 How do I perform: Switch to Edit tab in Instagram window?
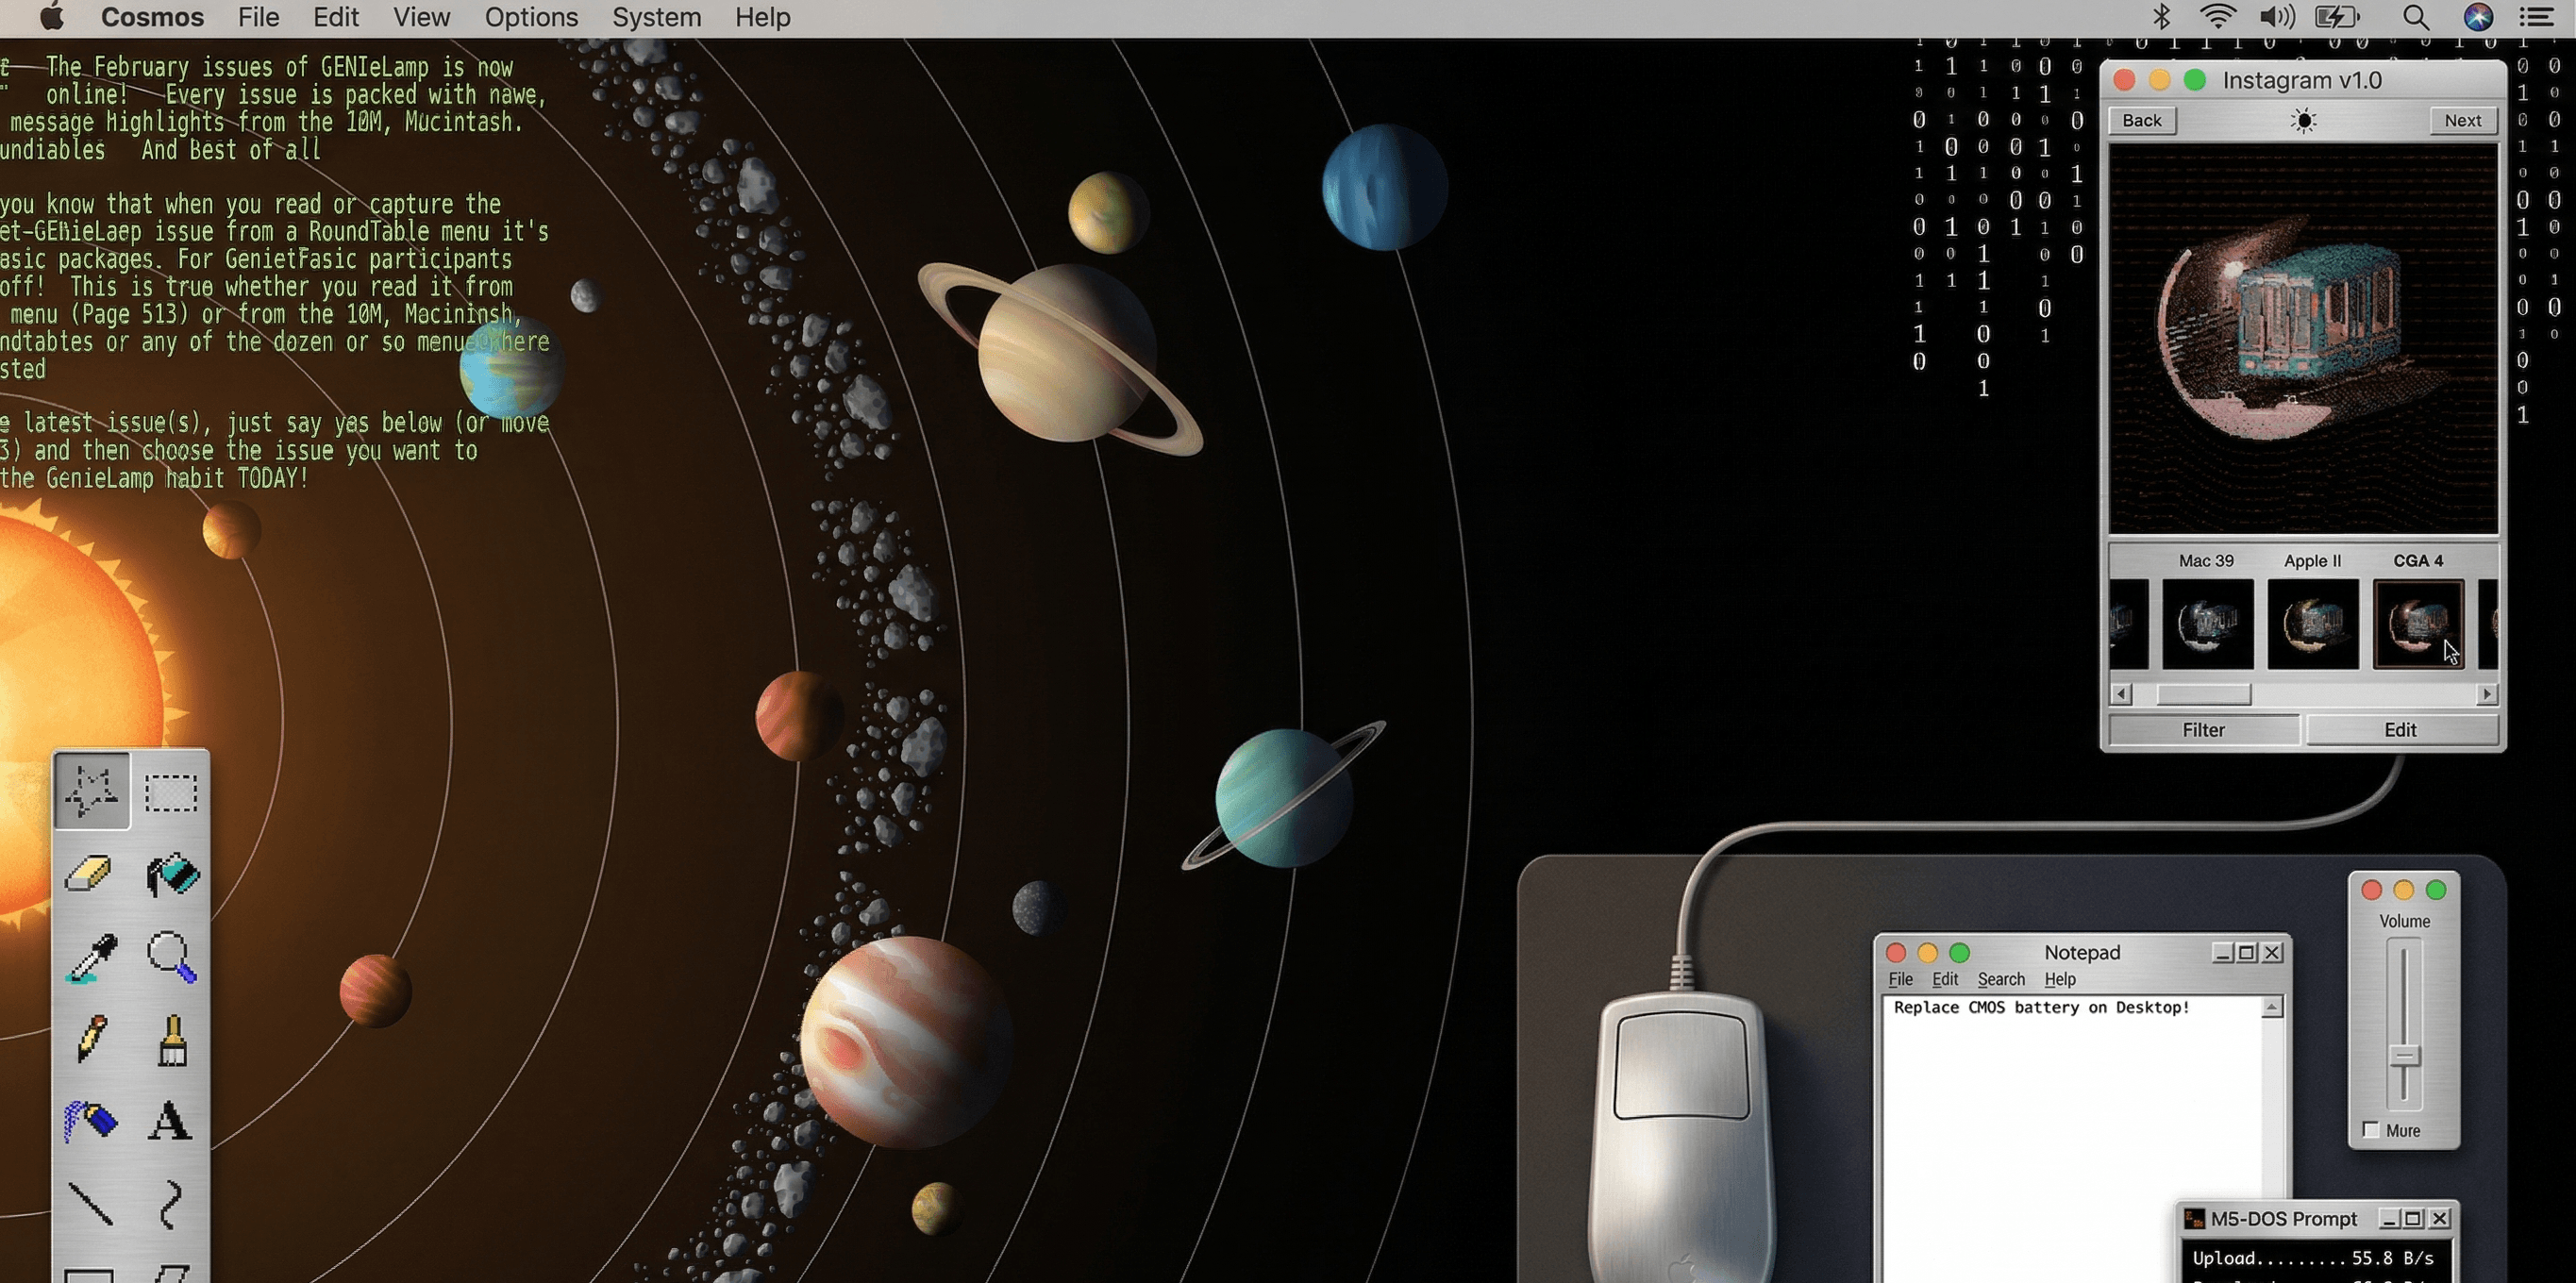coord(2401,730)
